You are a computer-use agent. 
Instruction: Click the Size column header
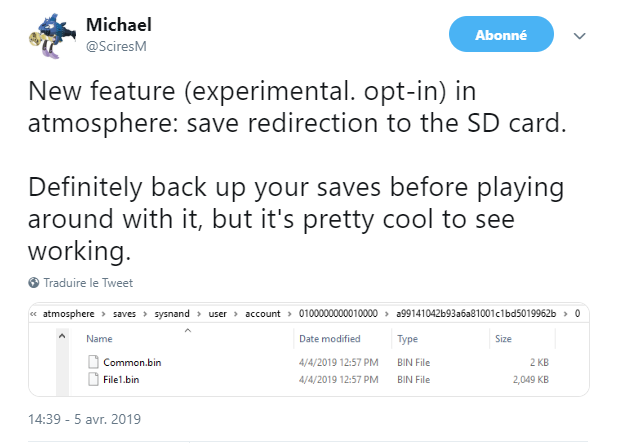tap(503, 338)
